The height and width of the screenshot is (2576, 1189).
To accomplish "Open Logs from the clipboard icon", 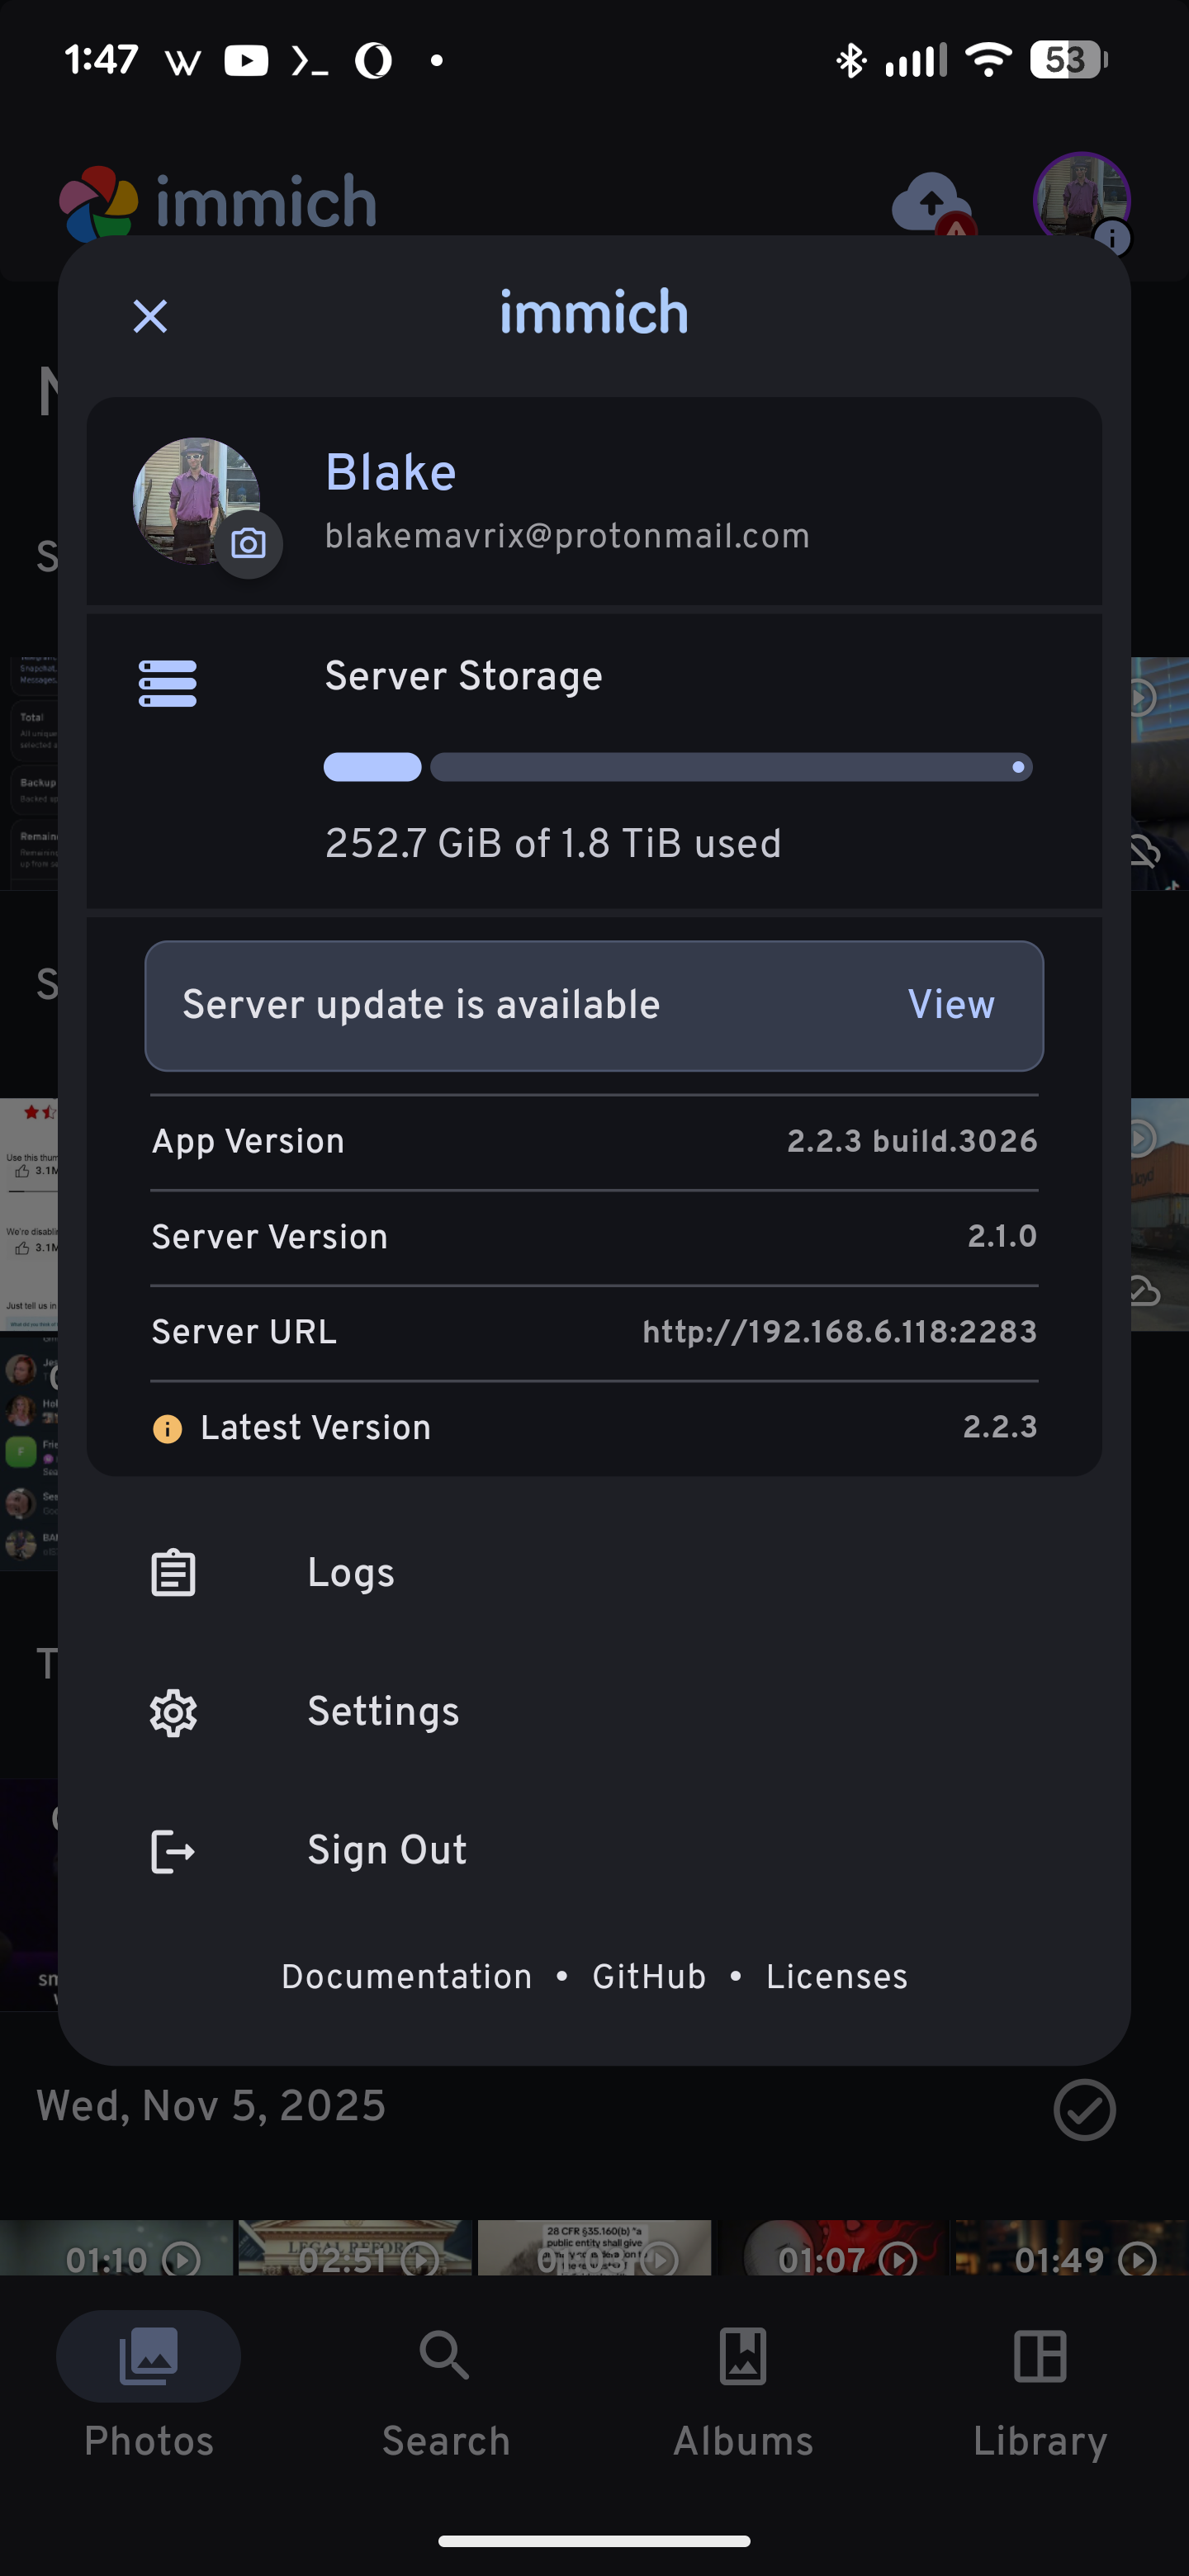I will coord(173,1573).
